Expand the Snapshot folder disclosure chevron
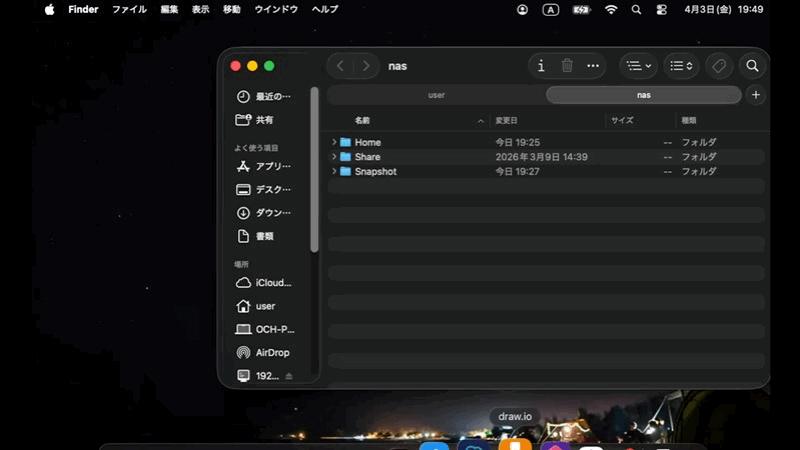This screenshot has height=450, width=800. (334, 171)
